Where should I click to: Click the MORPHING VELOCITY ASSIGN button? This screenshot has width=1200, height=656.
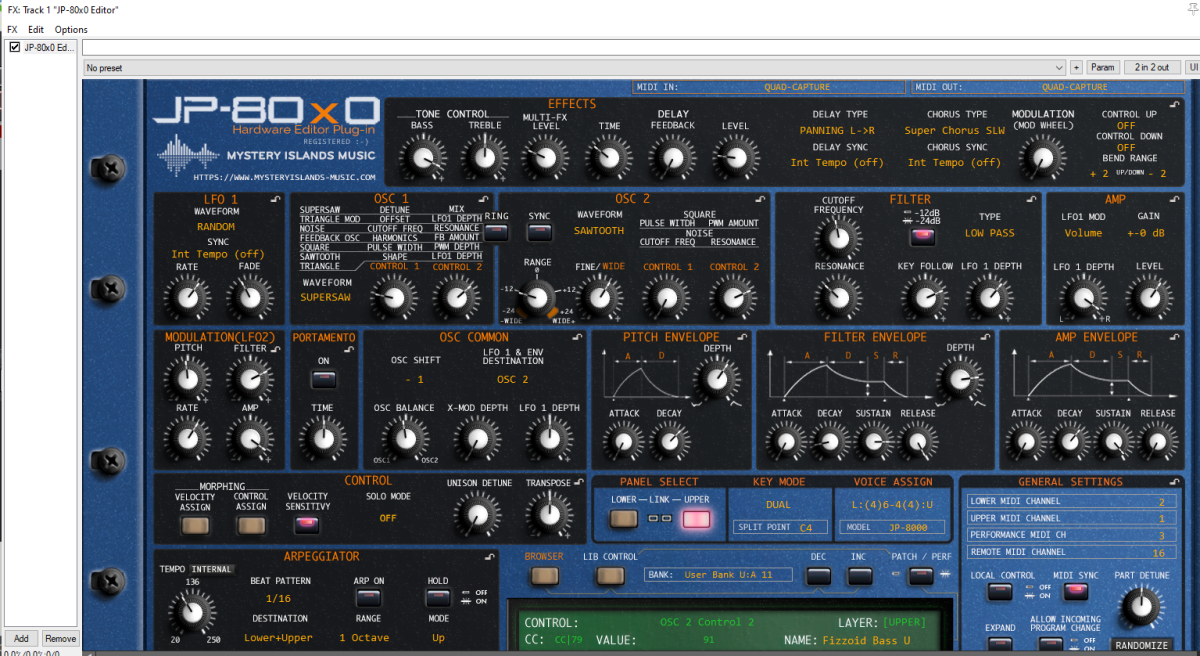pyautogui.click(x=195, y=524)
